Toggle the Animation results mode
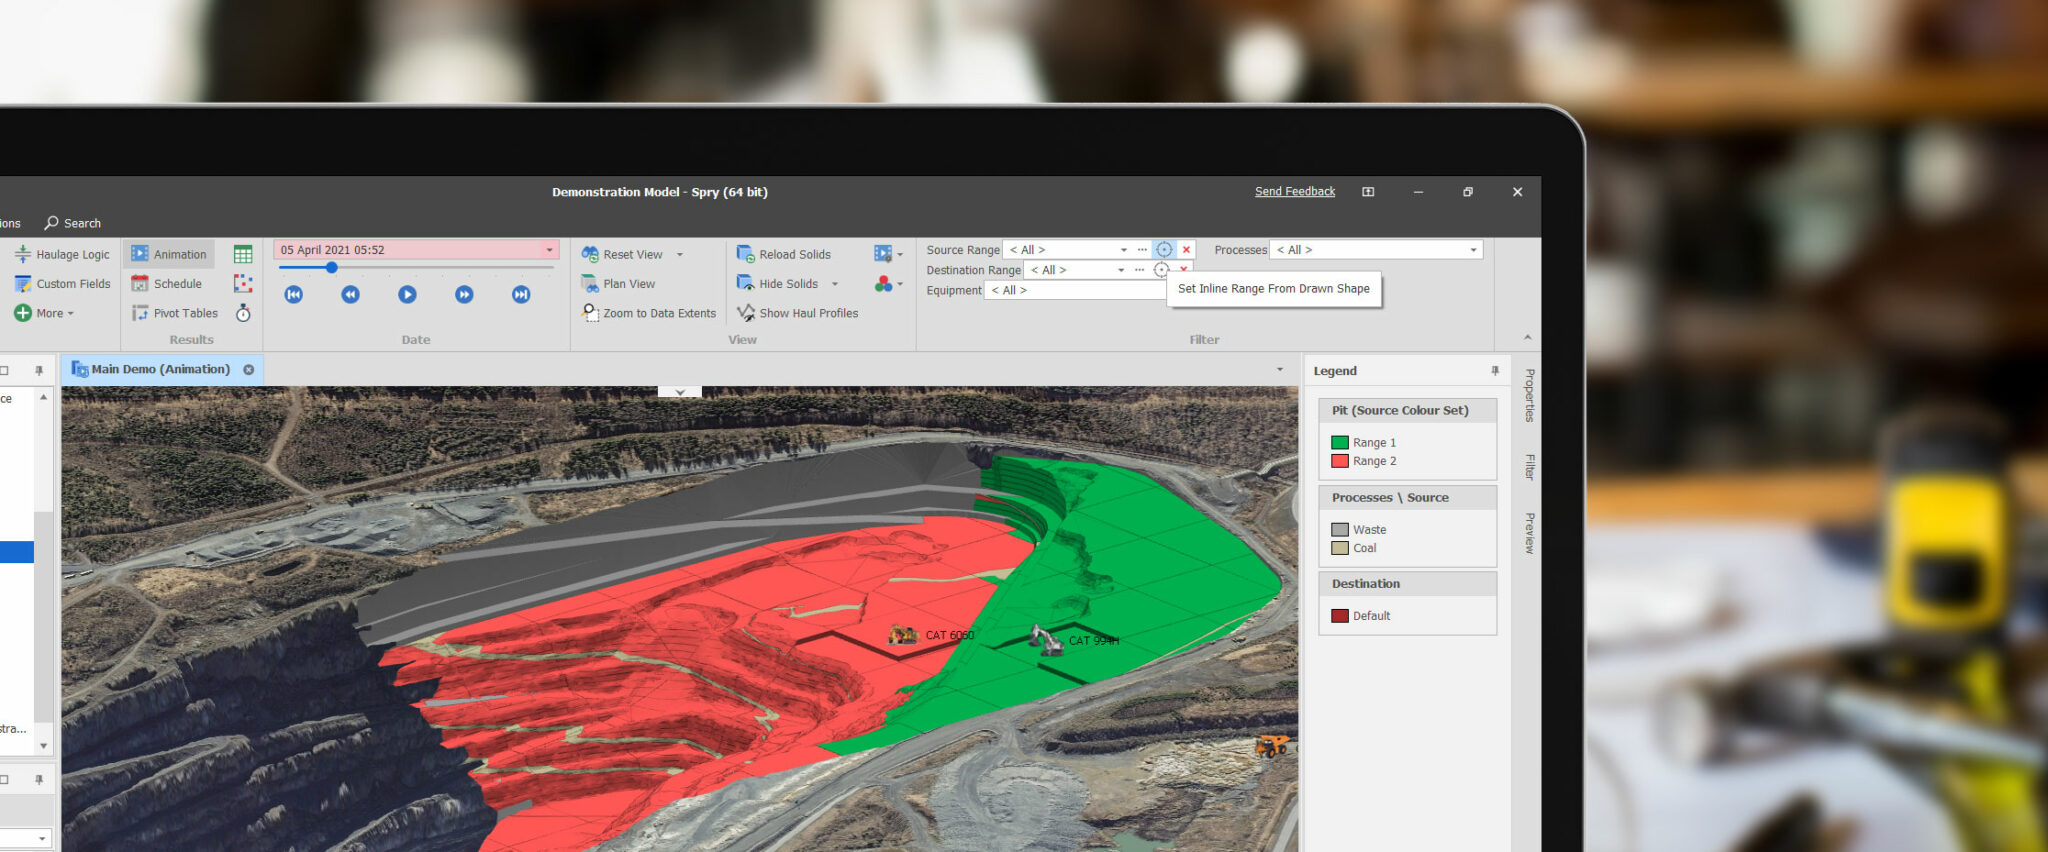2048x852 pixels. 169,255
